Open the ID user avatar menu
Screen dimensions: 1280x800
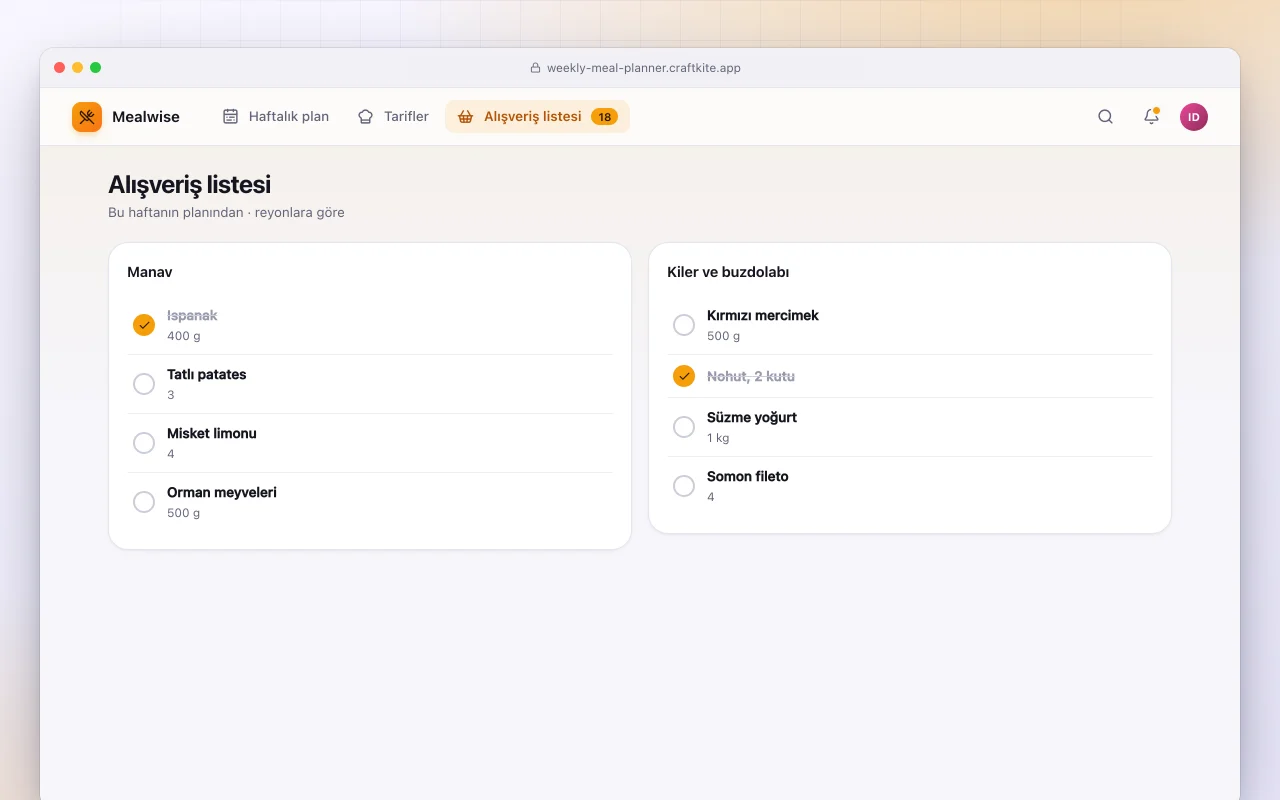1194,117
